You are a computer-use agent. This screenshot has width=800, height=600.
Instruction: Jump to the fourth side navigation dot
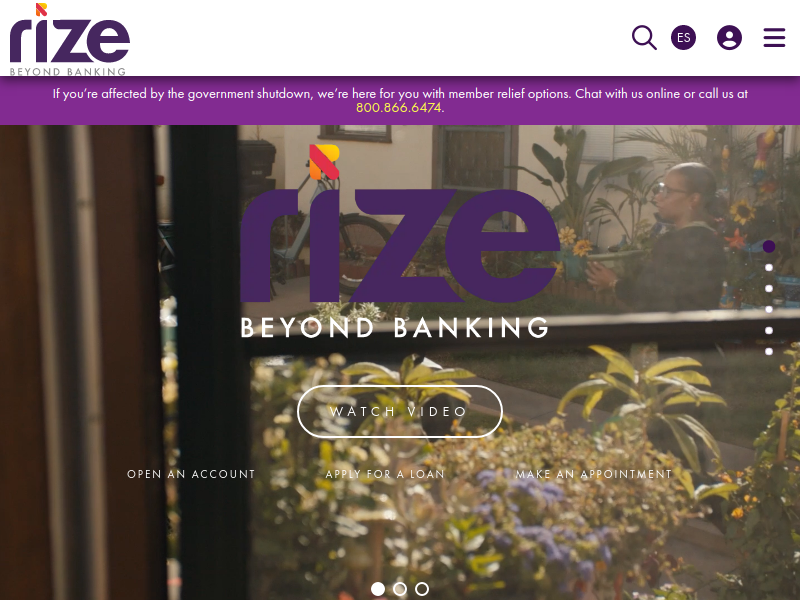[x=769, y=309]
